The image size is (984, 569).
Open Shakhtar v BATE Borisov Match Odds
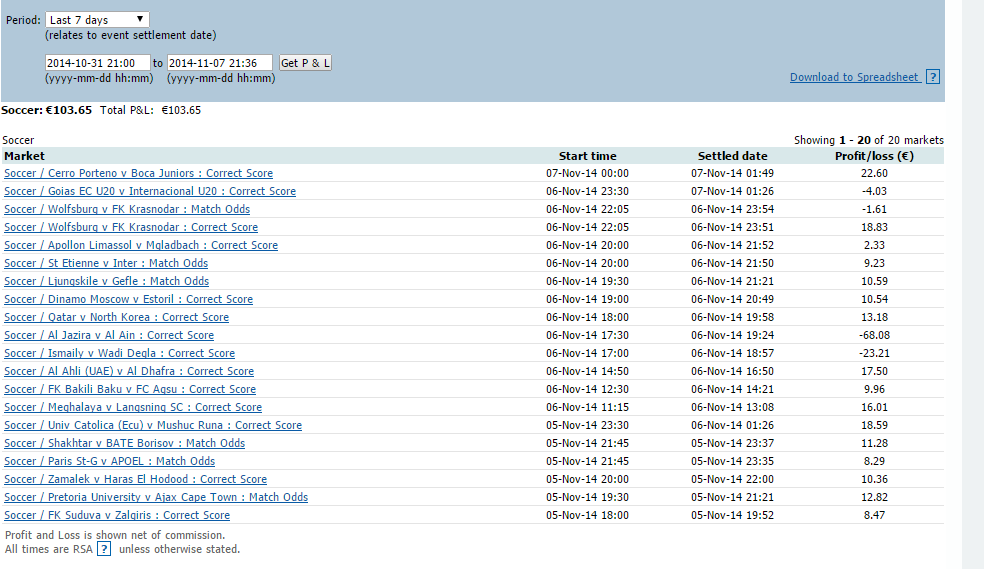coord(124,443)
